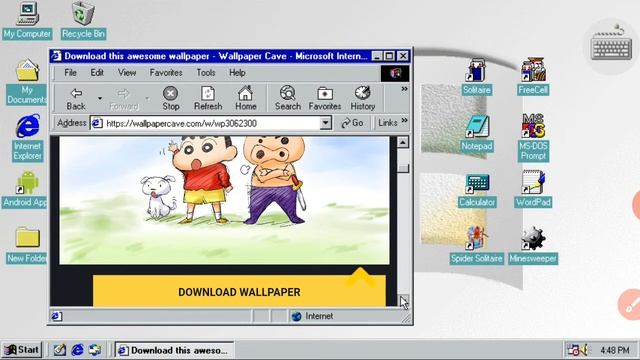Open the Recycle Bin icon
This screenshot has width=640, height=360.
pyautogui.click(x=84, y=20)
